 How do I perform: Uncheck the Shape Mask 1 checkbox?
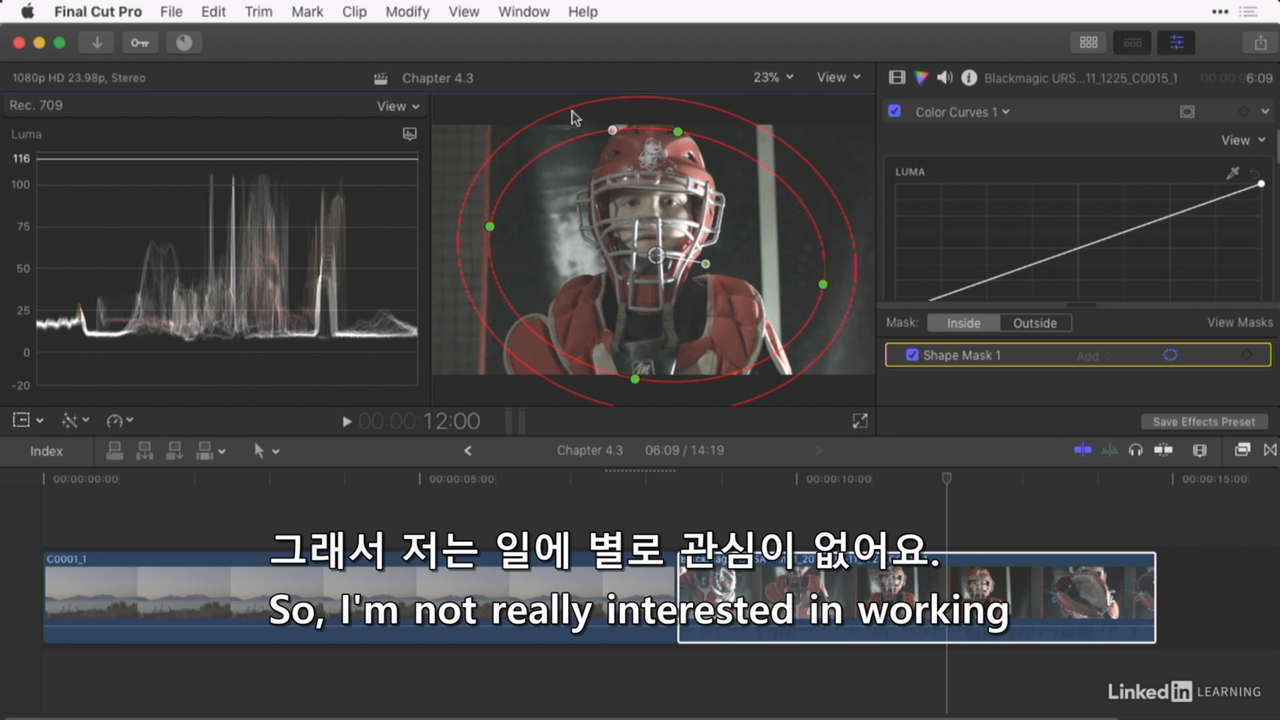(912, 355)
